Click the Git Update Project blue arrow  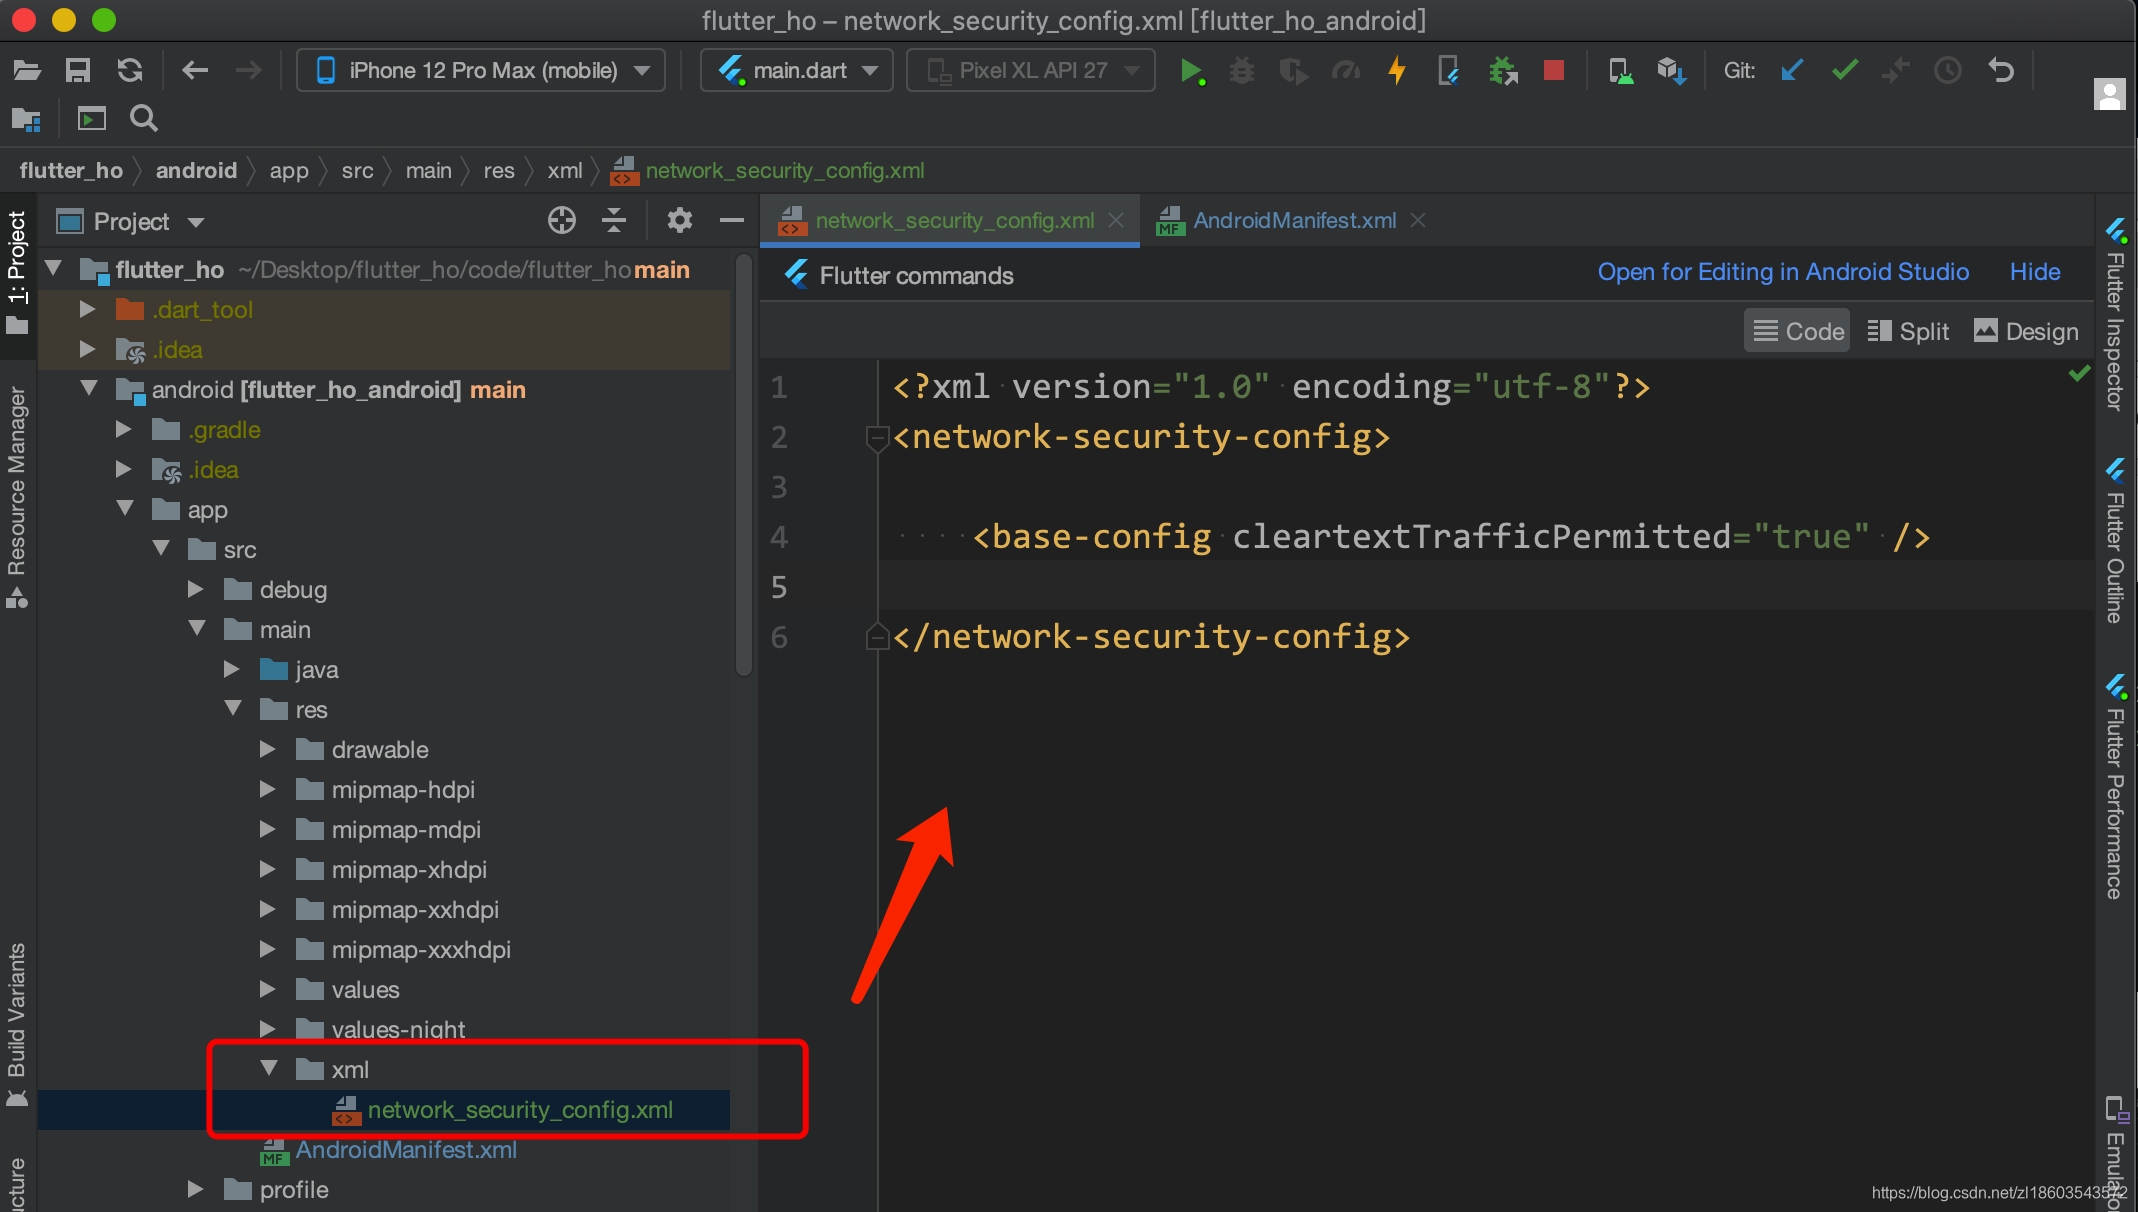coord(1792,70)
